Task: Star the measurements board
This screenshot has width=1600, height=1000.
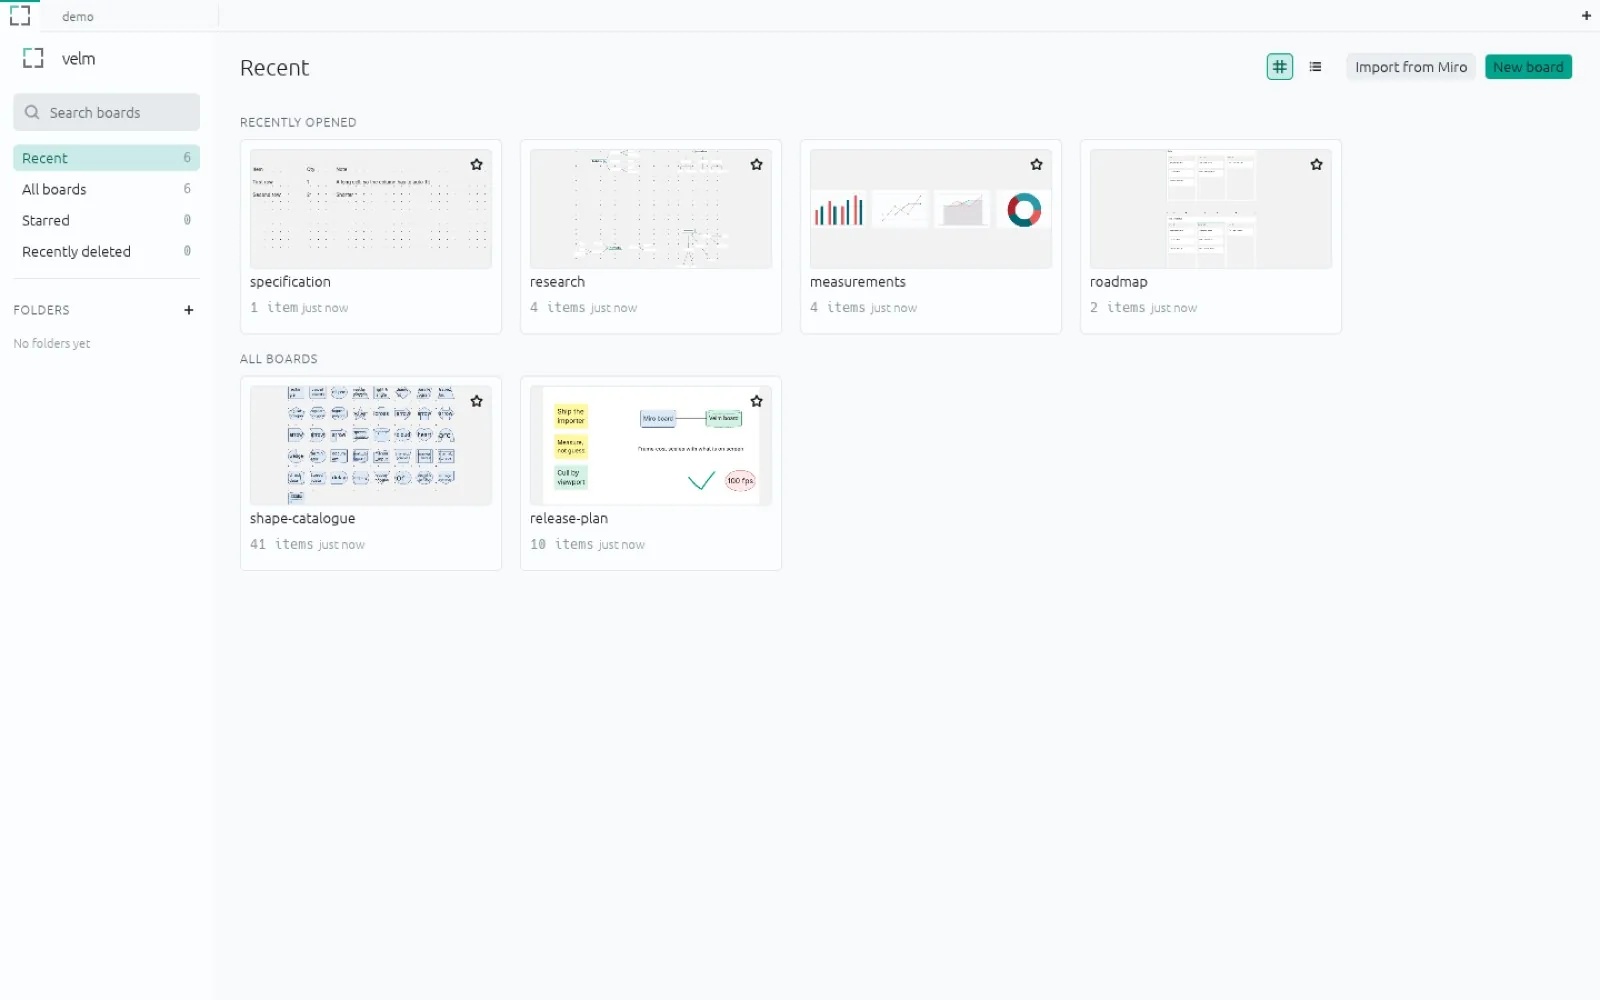Action: pyautogui.click(x=1037, y=164)
